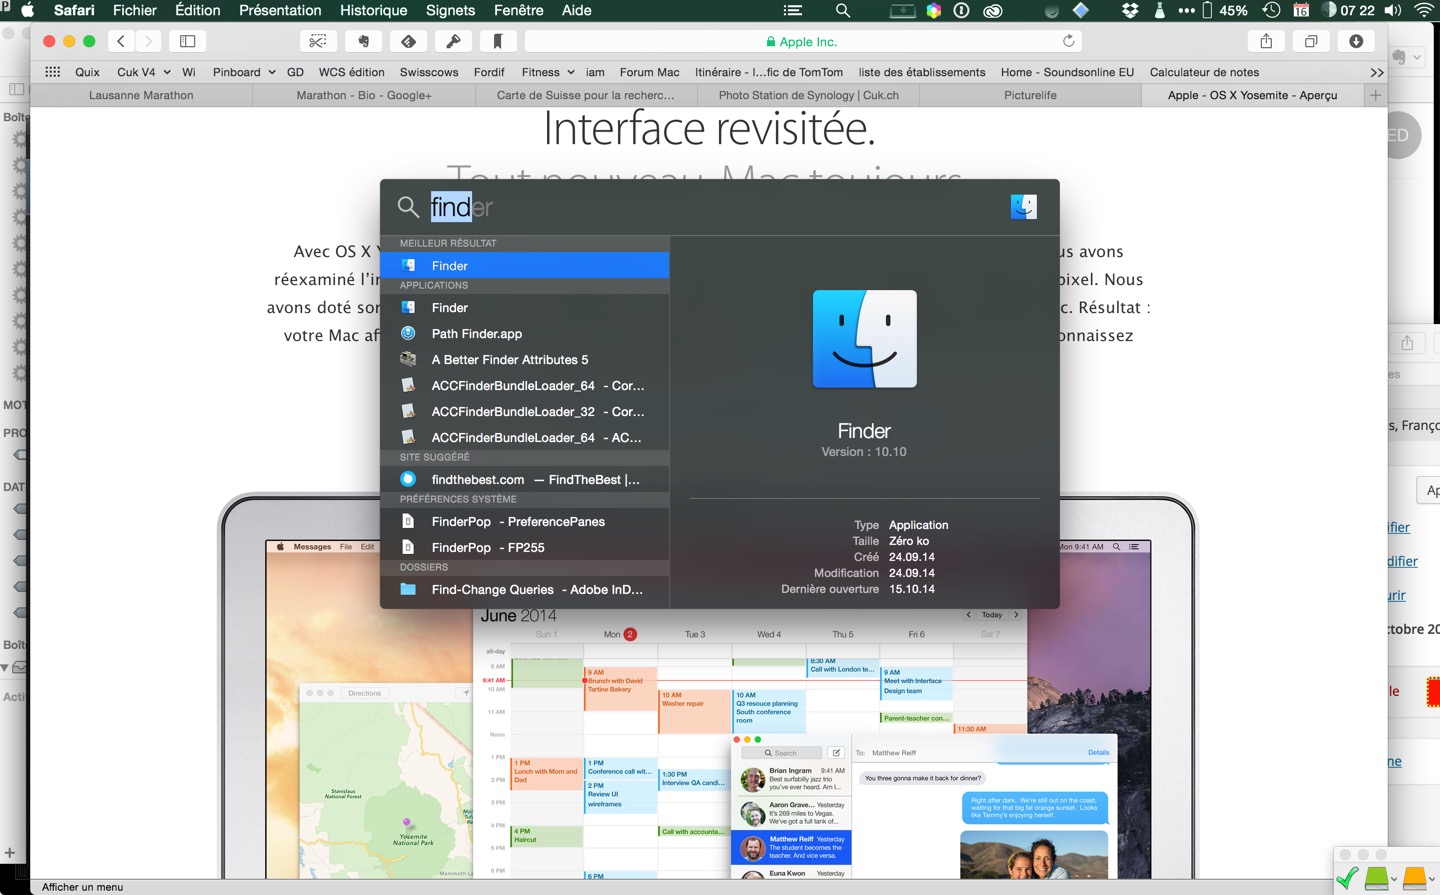
Task: Select Find-Change Queries folder result
Action: pyautogui.click(x=524, y=589)
